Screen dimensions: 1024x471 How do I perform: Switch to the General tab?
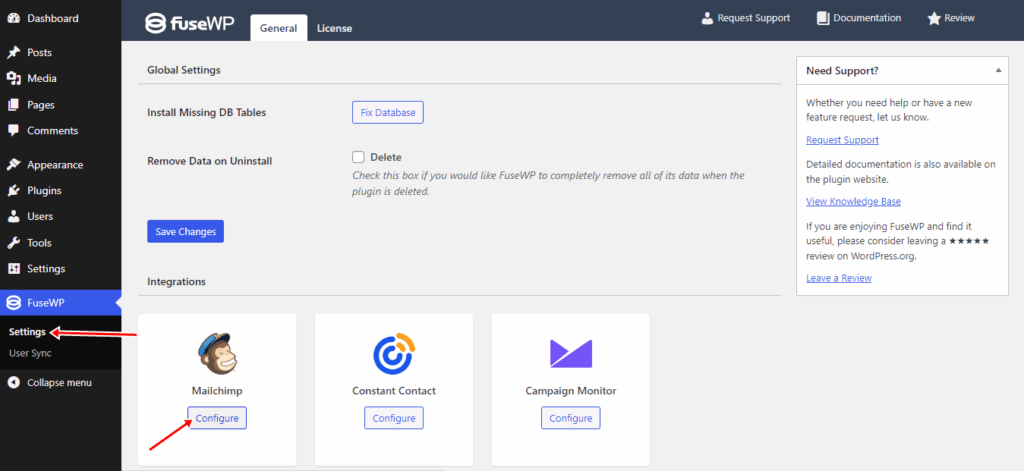point(279,28)
